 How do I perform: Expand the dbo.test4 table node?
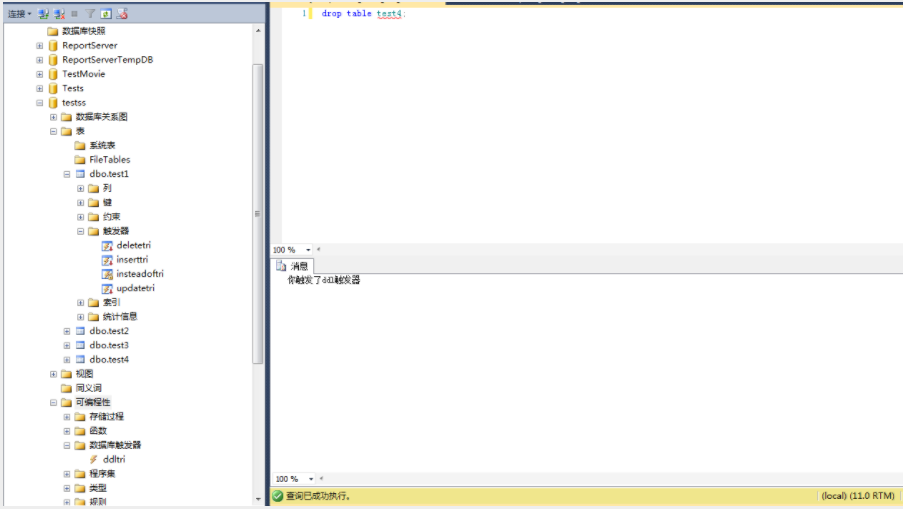point(66,359)
